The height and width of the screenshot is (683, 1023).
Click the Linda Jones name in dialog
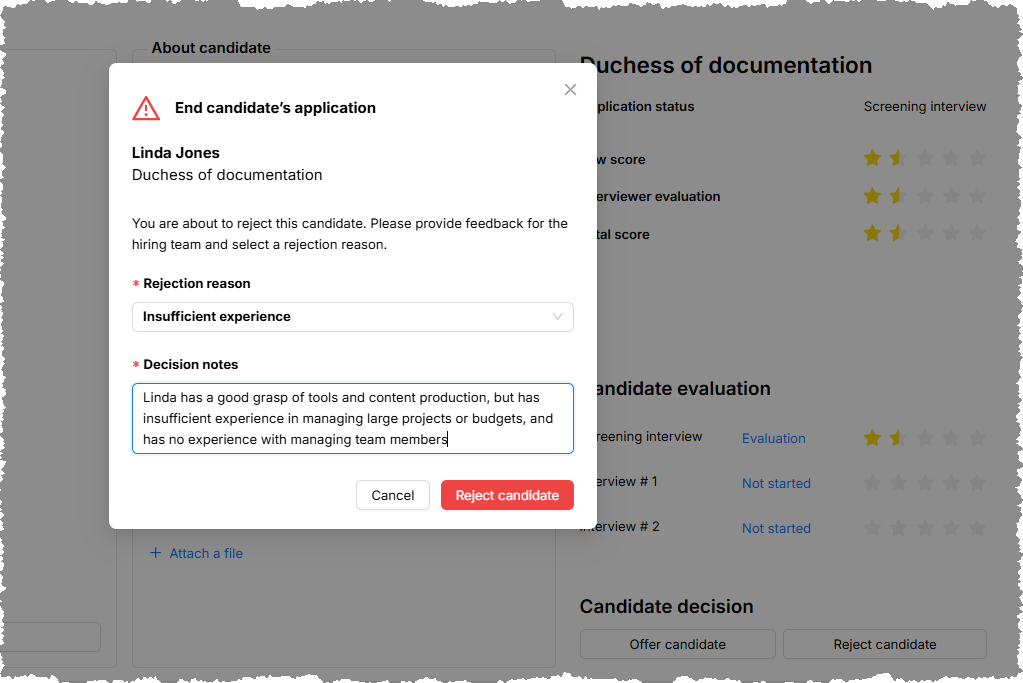click(x=176, y=153)
